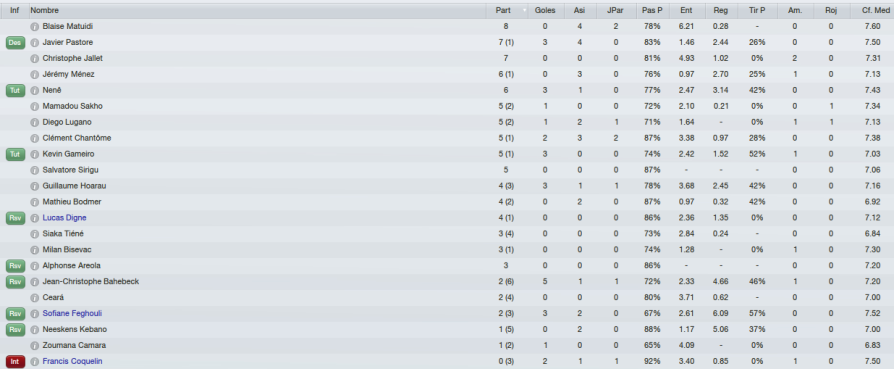Open the info icon next to Javier Pastore
Screen dimensions: 894x369
pyautogui.click(x=35, y=42)
